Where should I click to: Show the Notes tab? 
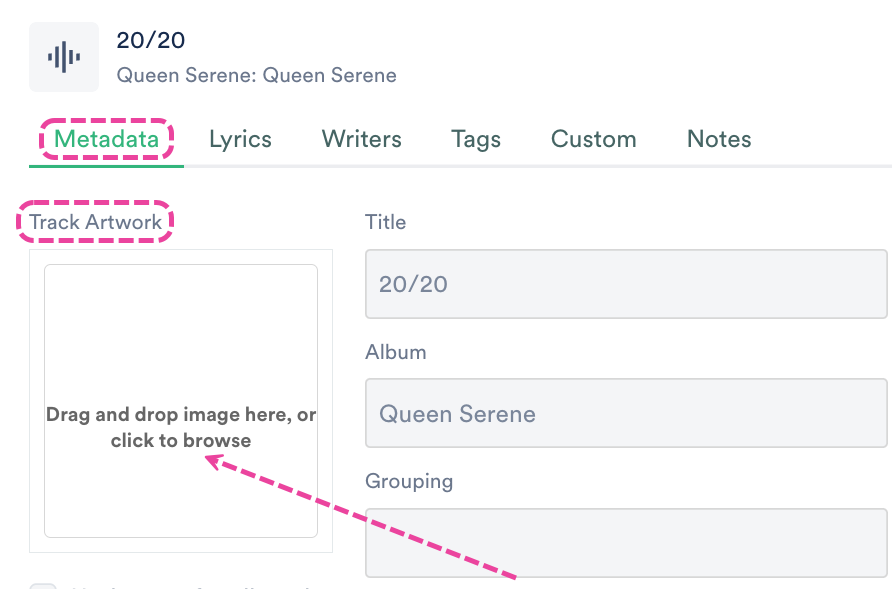click(x=719, y=139)
